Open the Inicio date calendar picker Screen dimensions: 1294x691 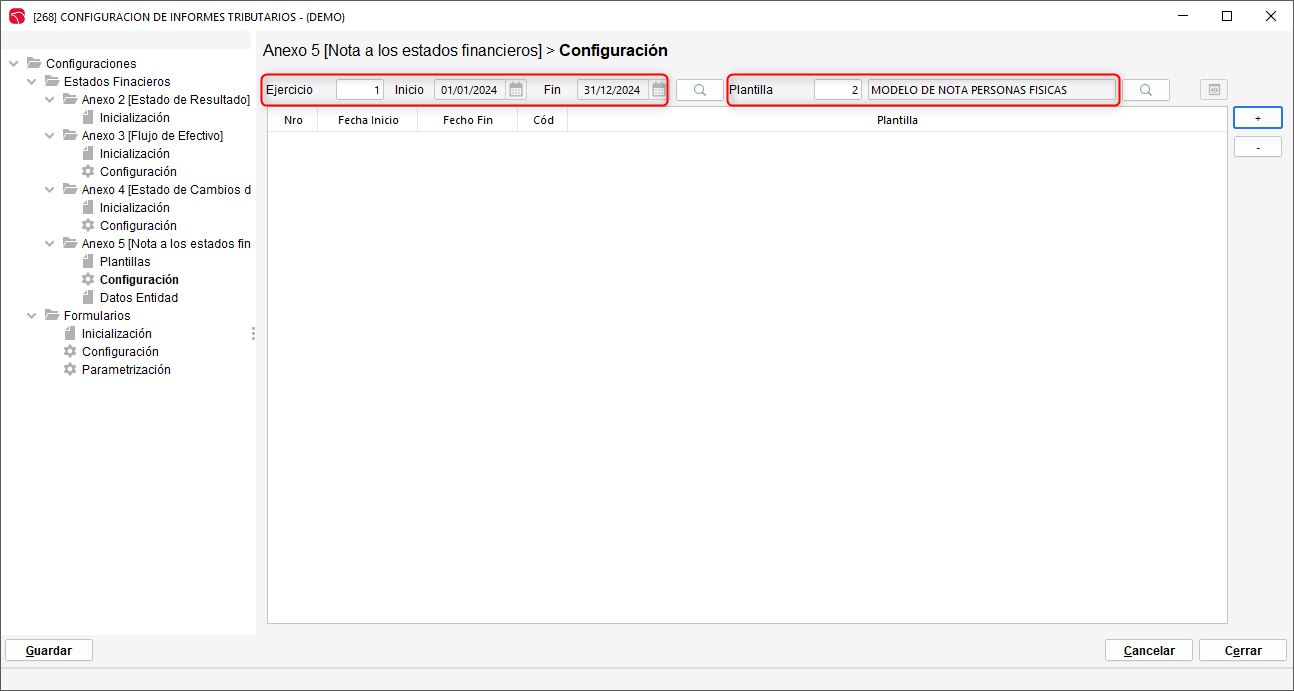tap(516, 90)
